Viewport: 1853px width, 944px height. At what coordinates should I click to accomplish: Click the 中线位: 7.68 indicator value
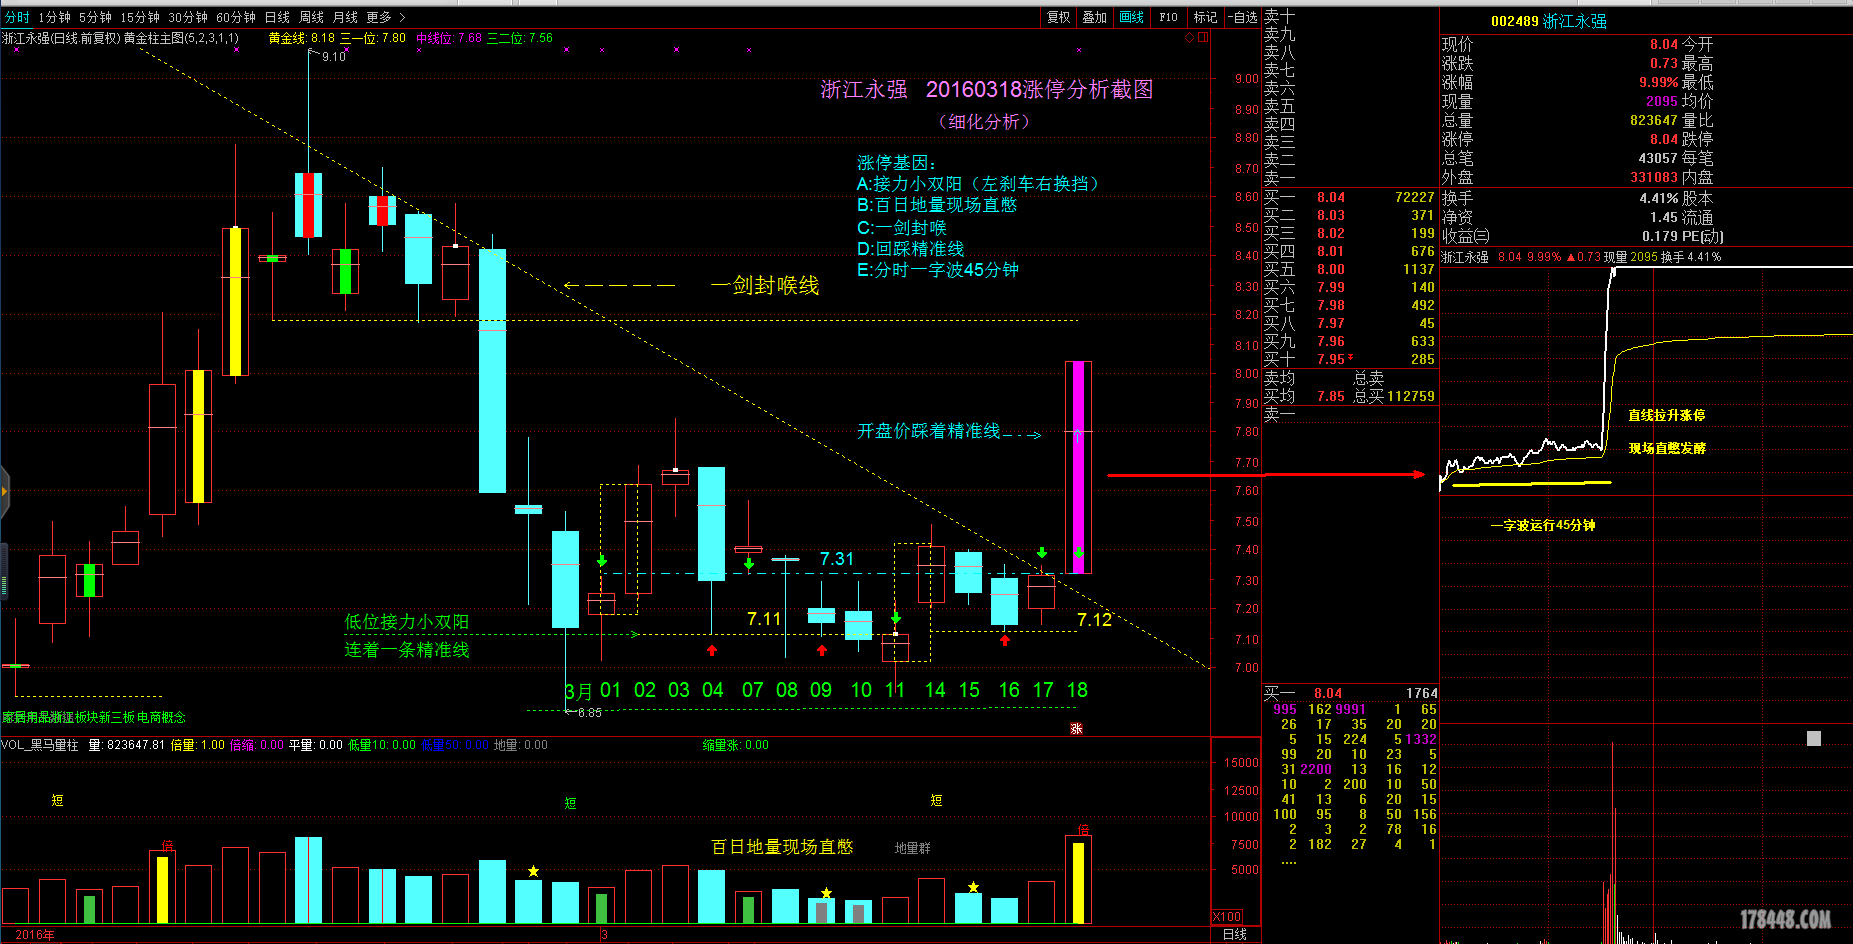click(x=449, y=38)
